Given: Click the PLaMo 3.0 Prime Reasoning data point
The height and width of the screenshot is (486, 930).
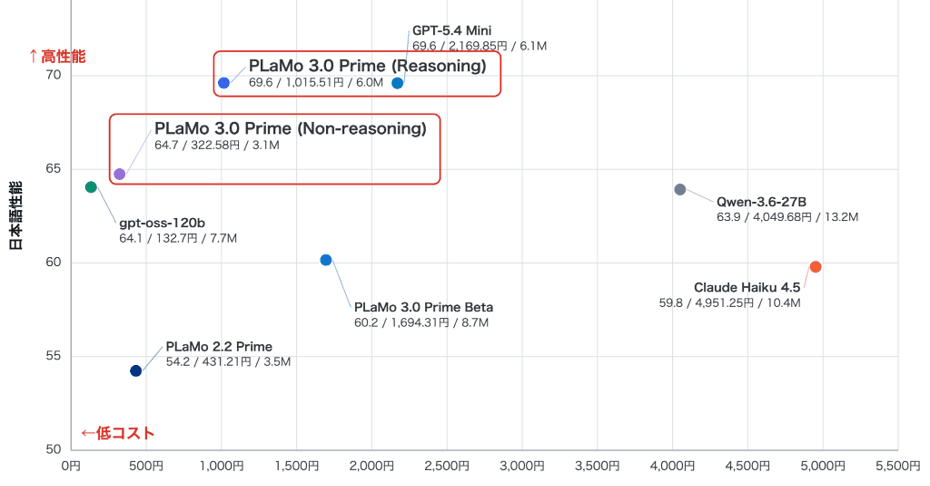Looking at the screenshot, I should point(224,83).
